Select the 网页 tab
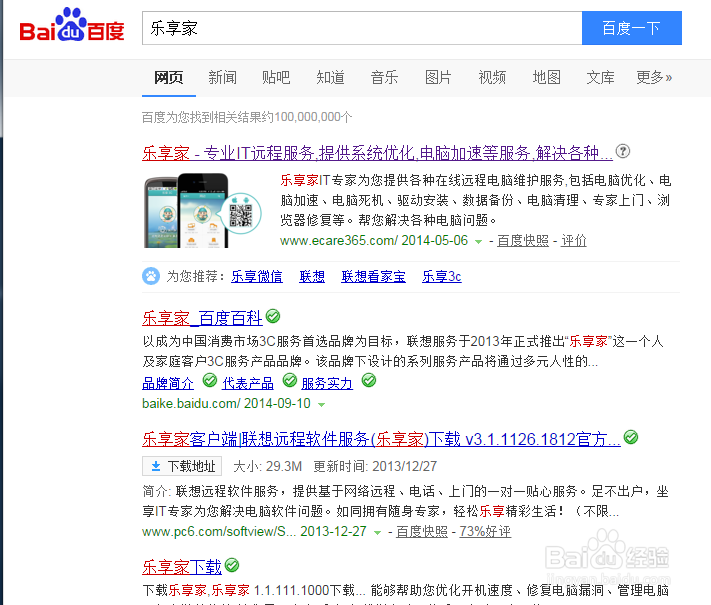The height and width of the screenshot is (605, 711). pos(169,78)
